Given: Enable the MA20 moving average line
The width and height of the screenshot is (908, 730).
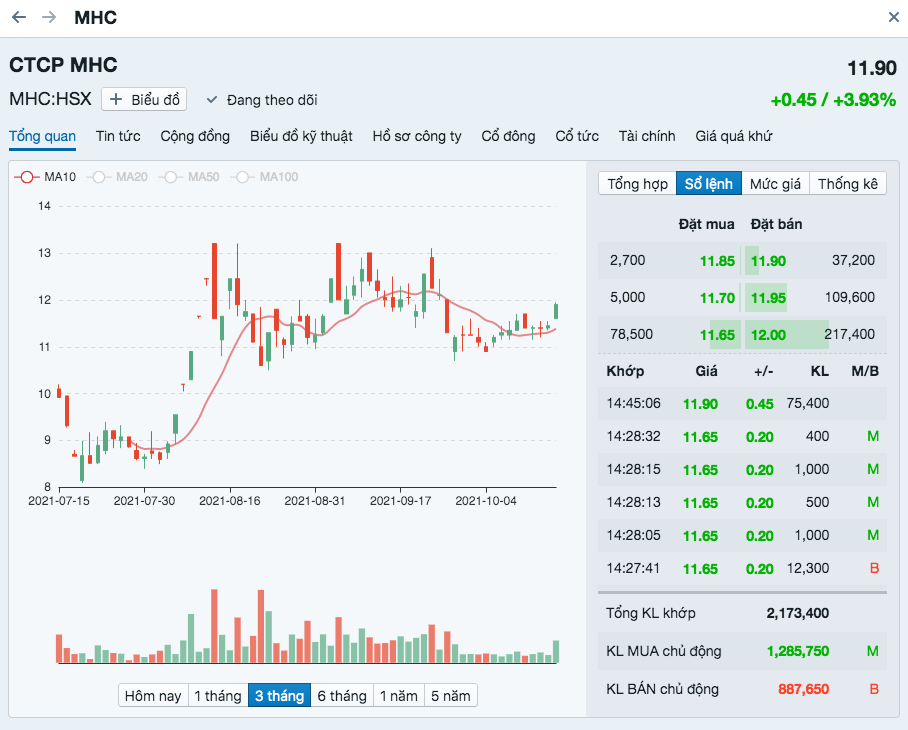Looking at the screenshot, I should coord(118,177).
